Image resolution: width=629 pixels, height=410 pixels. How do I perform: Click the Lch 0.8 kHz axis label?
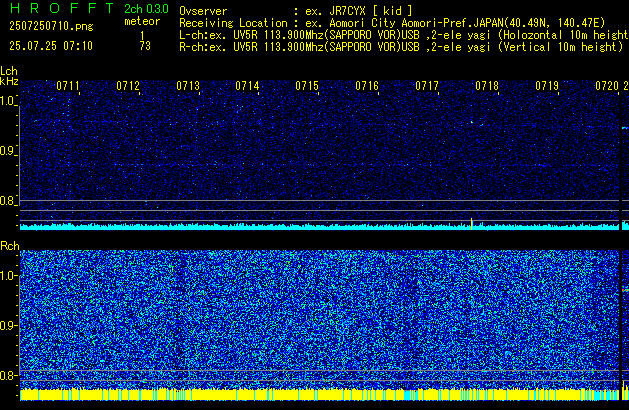[8, 201]
